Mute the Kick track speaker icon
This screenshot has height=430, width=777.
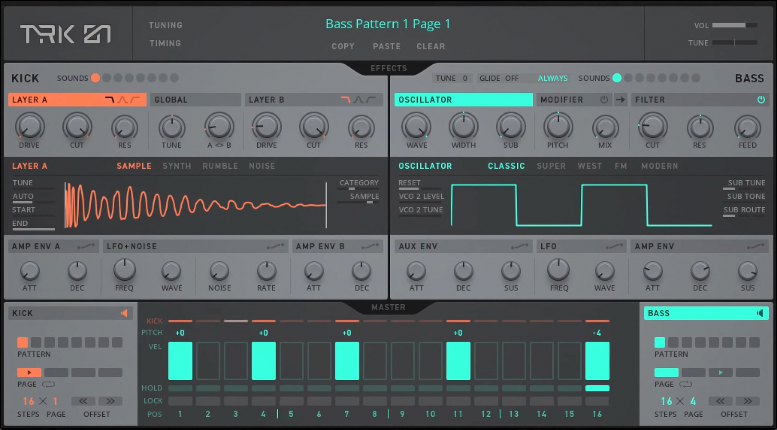(x=124, y=313)
